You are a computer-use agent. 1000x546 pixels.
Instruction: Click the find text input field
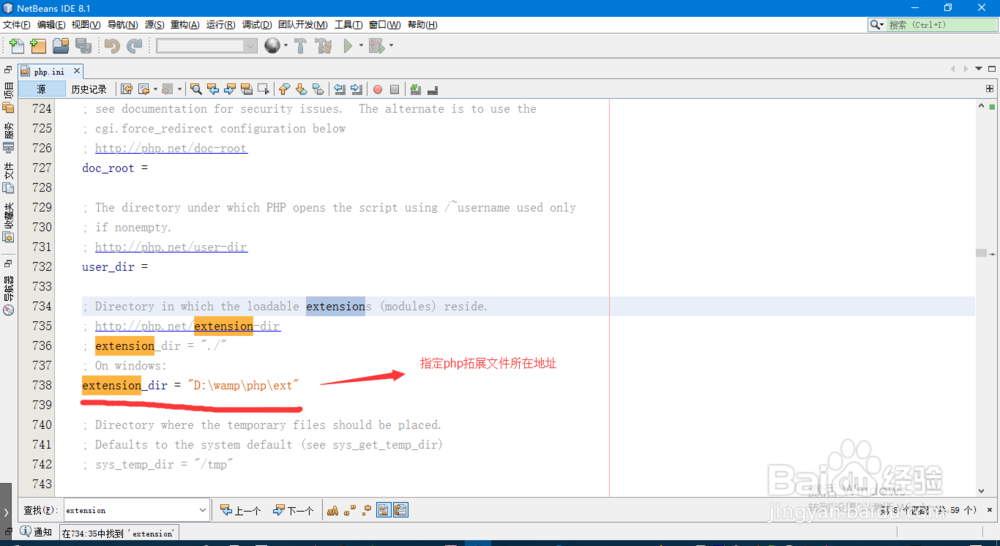pyautogui.click(x=131, y=510)
